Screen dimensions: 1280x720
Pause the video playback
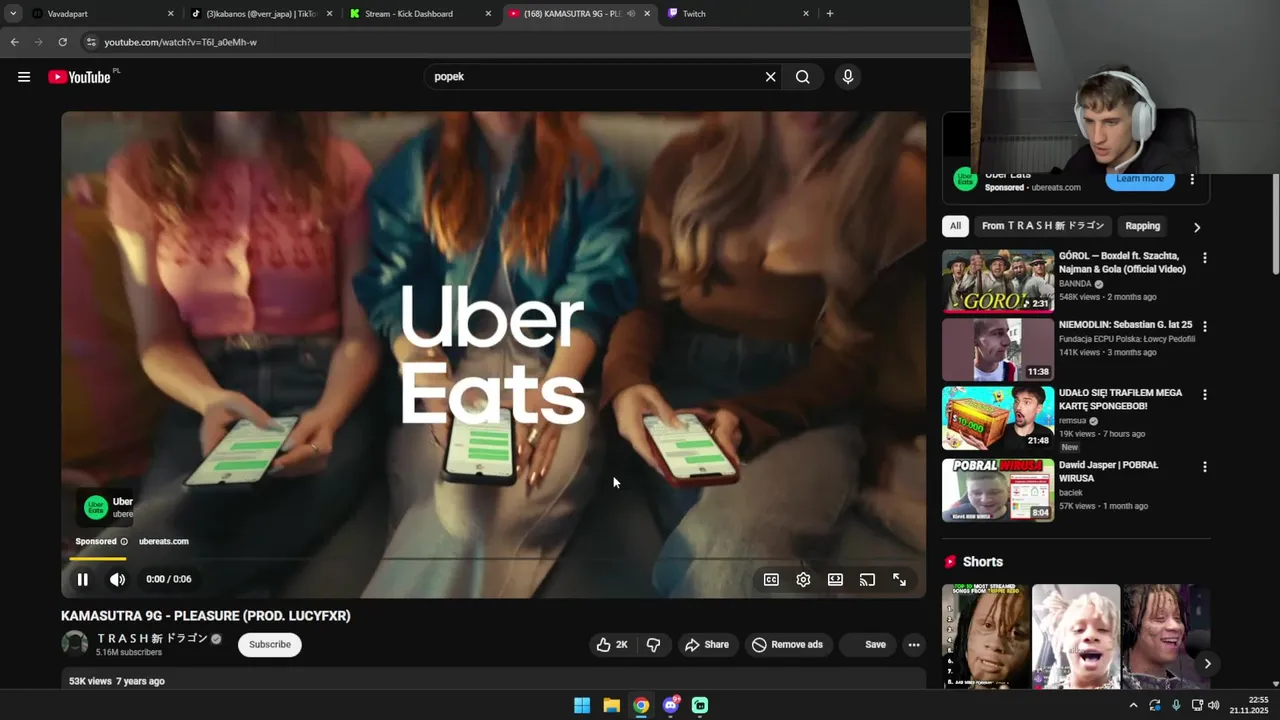(83, 579)
